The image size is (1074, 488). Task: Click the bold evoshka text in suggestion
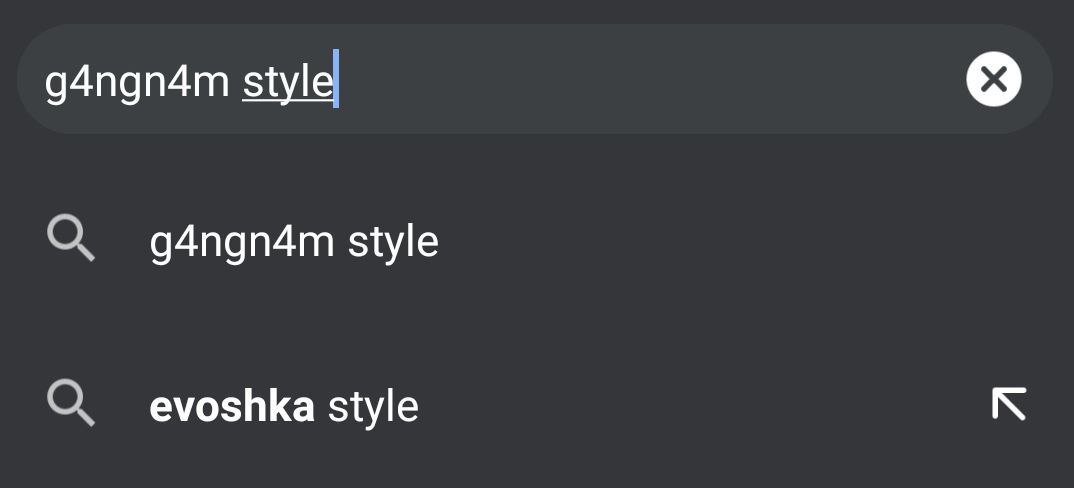point(232,406)
